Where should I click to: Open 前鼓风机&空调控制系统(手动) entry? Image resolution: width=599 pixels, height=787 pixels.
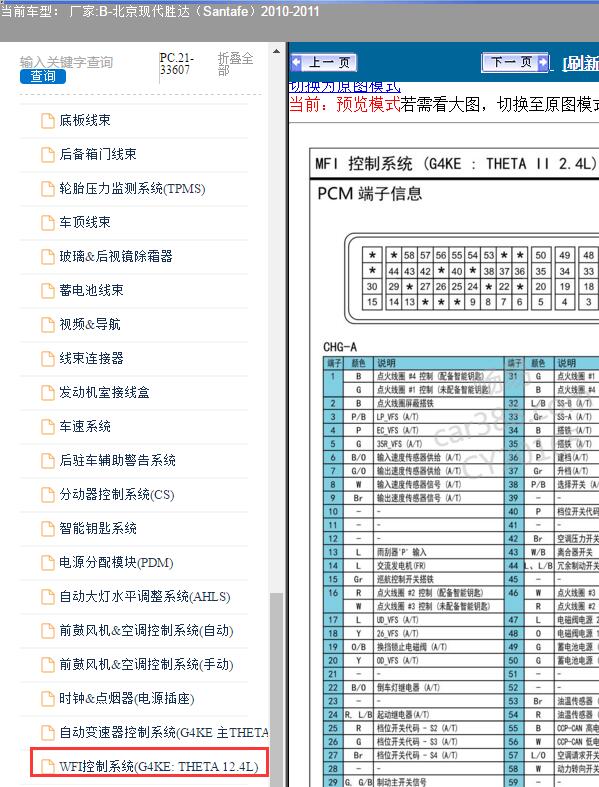(147, 665)
